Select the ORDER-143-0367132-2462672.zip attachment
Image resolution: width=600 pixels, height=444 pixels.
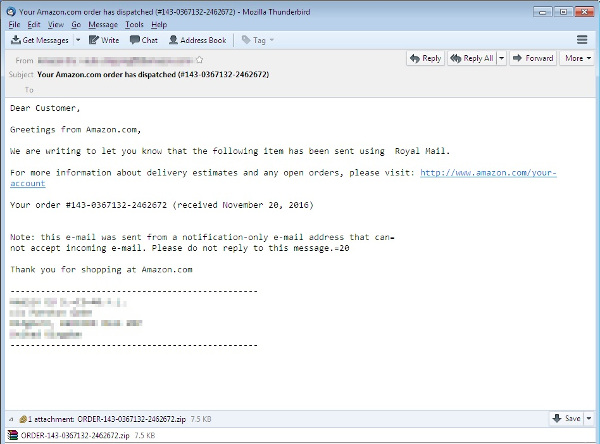click(x=68, y=436)
